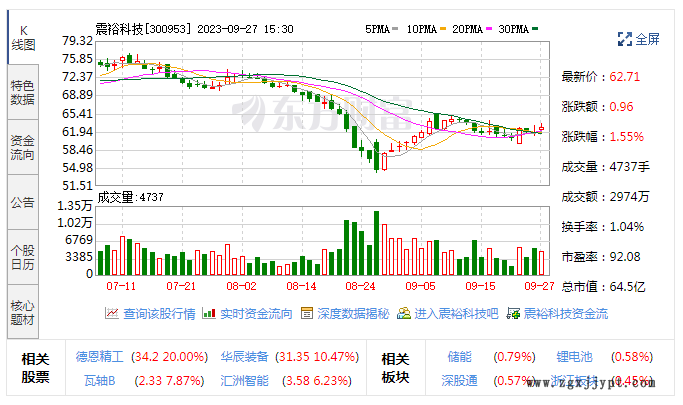683x405 pixels.
Task: Click the 涨跌额 value 0.96
Action: click(621, 107)
